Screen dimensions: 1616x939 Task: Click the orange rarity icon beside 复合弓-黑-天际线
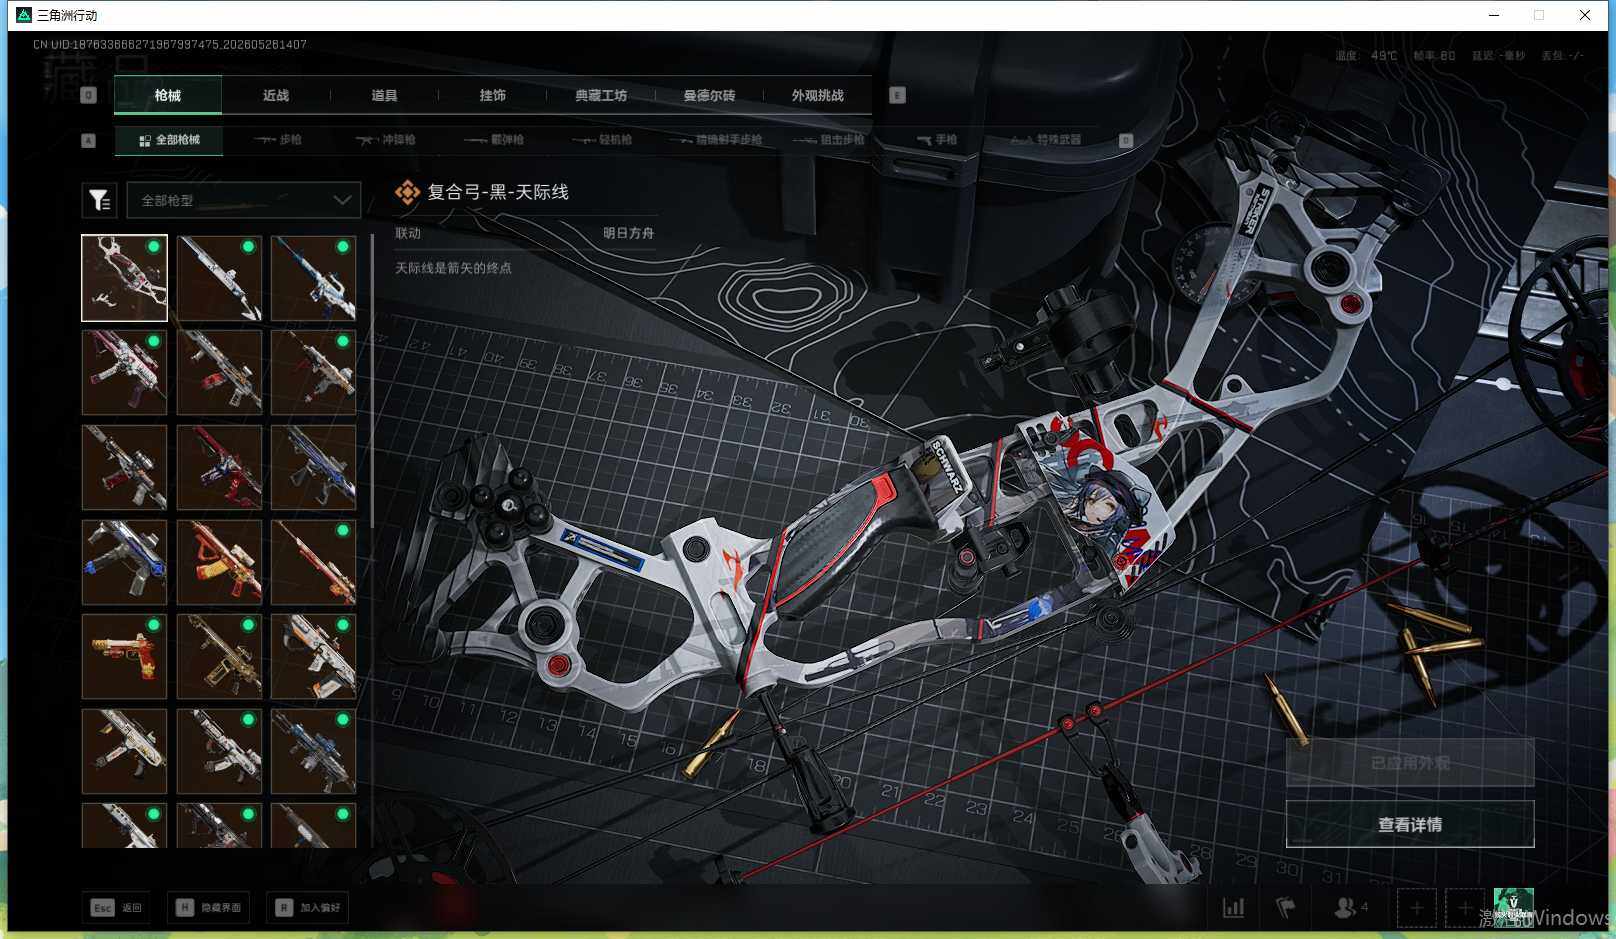407,192
